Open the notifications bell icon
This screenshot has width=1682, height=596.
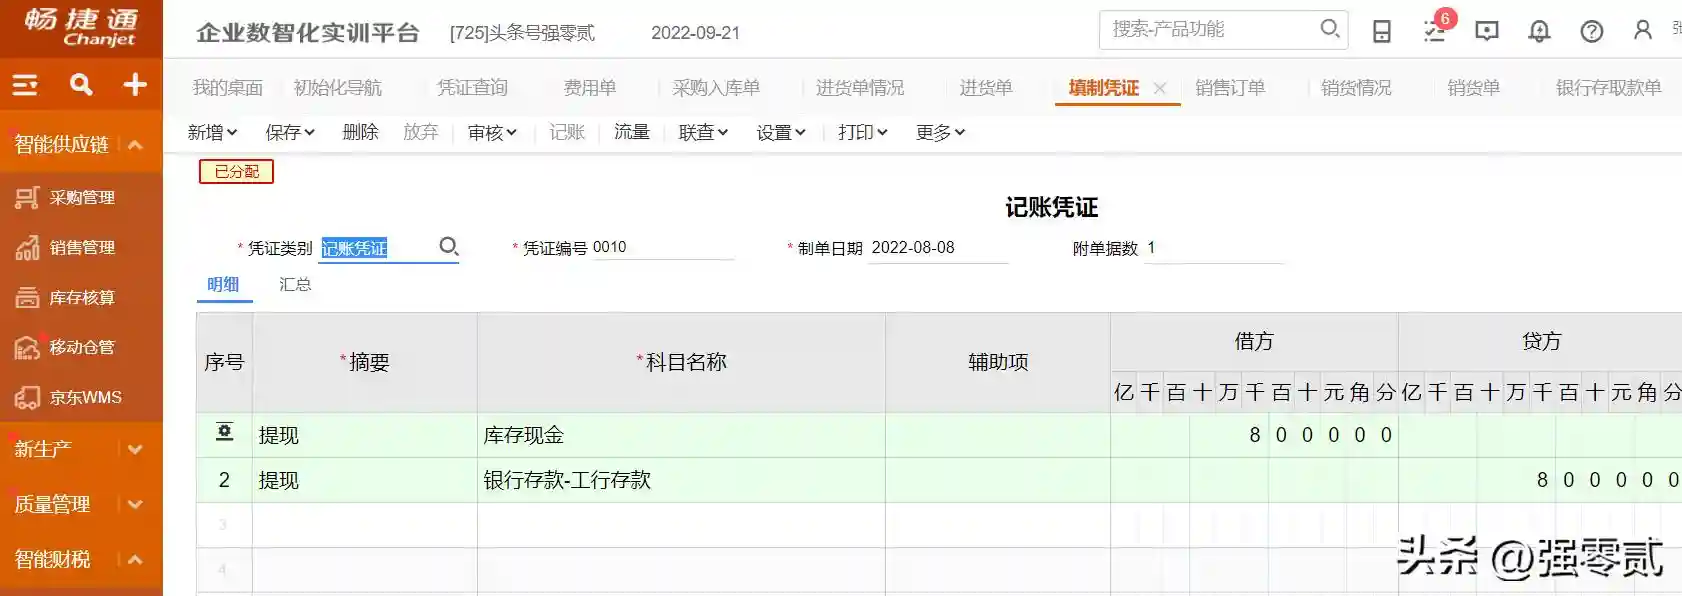click(1539, 31)
